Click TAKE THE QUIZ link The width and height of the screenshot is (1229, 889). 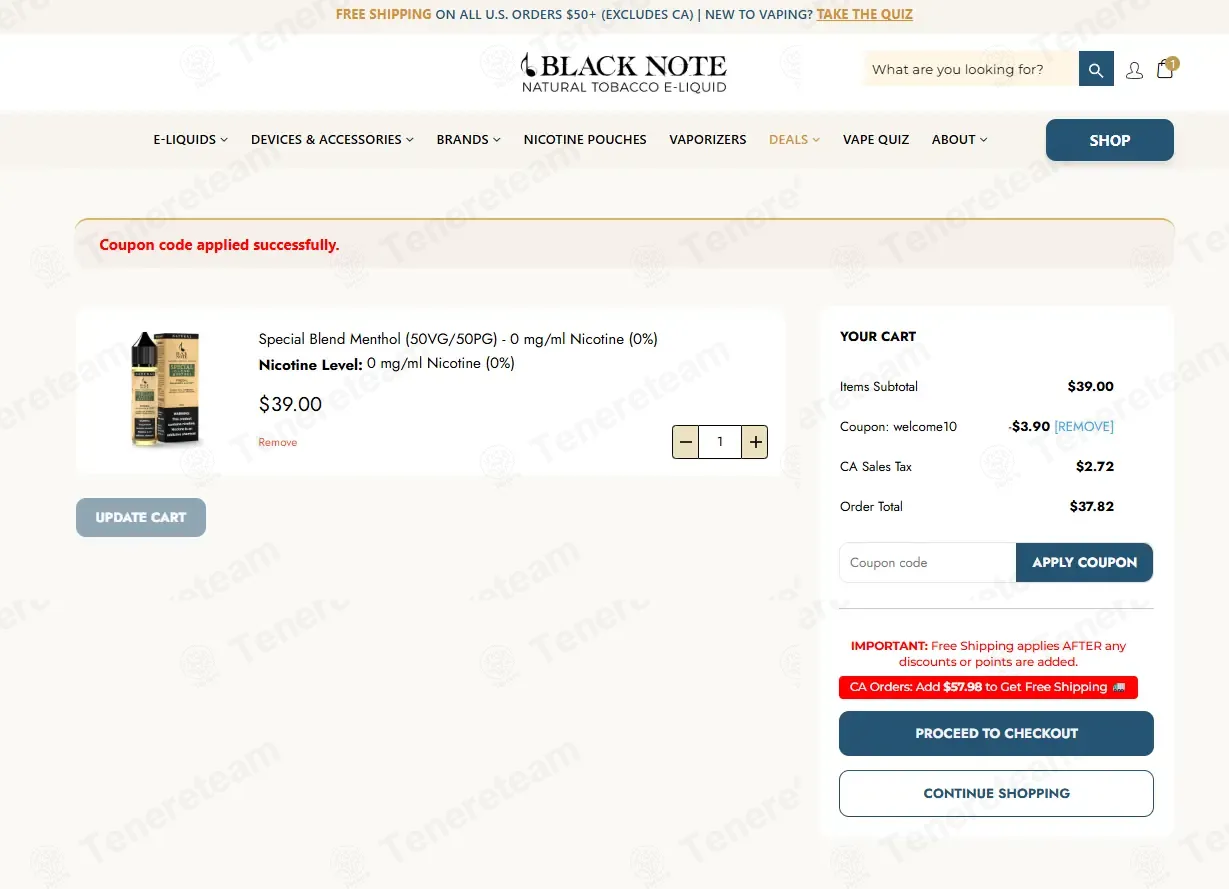point(864,14)
